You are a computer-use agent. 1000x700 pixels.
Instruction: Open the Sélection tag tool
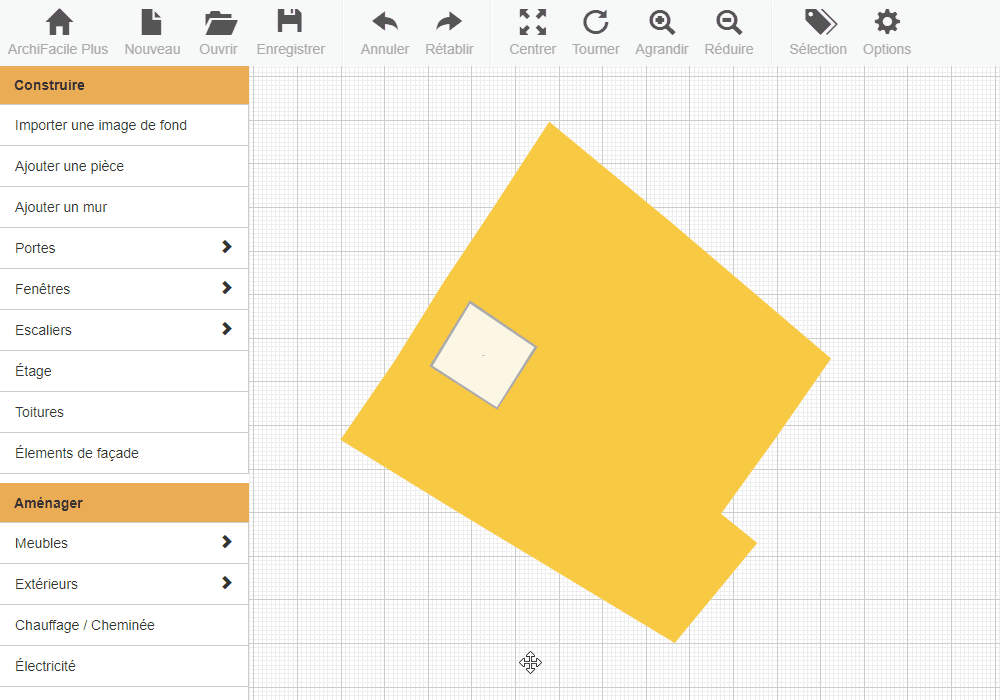[818, 23]
